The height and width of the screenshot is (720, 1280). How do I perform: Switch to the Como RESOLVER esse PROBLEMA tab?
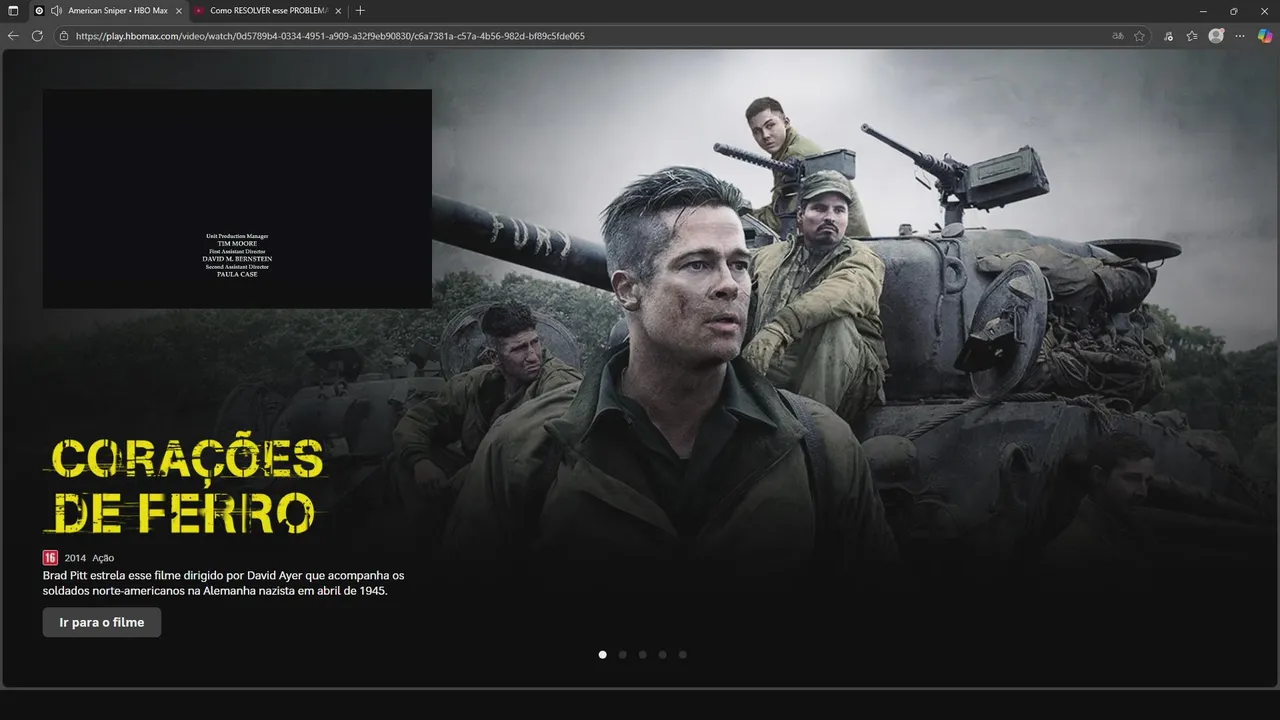coord(268,11)
